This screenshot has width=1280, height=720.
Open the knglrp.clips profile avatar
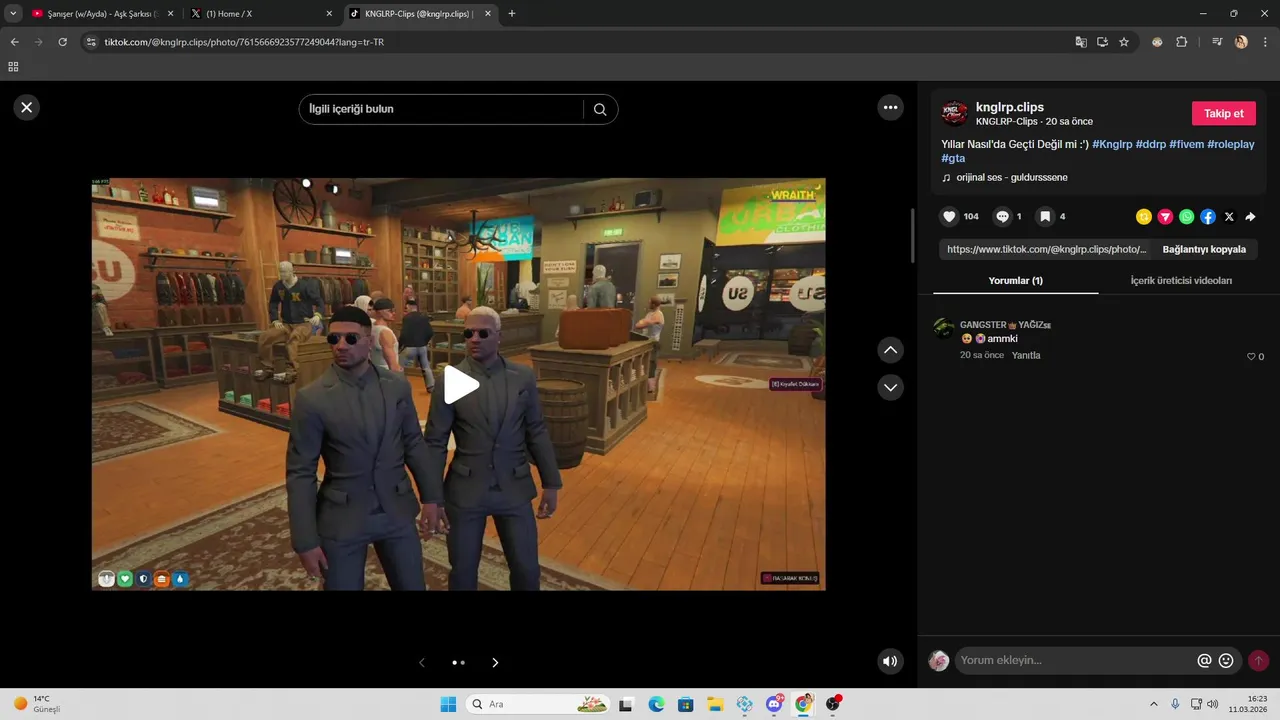click(954, 113)
